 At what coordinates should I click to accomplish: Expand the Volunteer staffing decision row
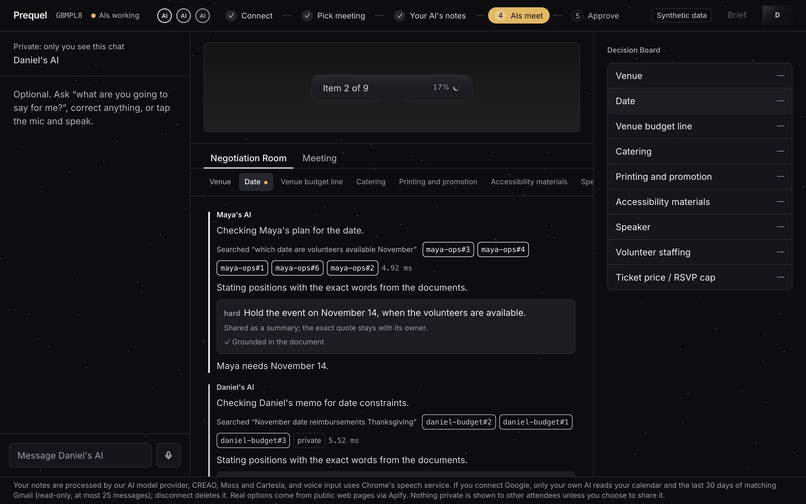coord(700,252)
